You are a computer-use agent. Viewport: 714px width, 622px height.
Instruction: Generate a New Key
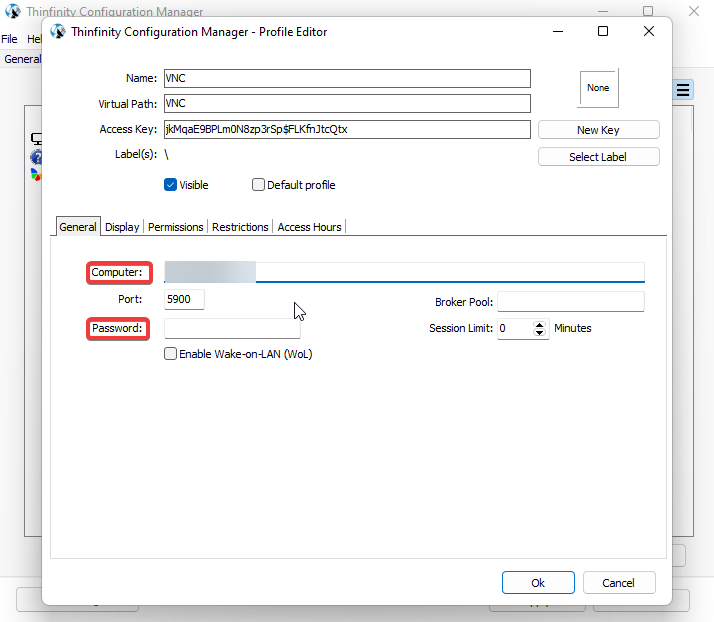(x=598, y=130)
